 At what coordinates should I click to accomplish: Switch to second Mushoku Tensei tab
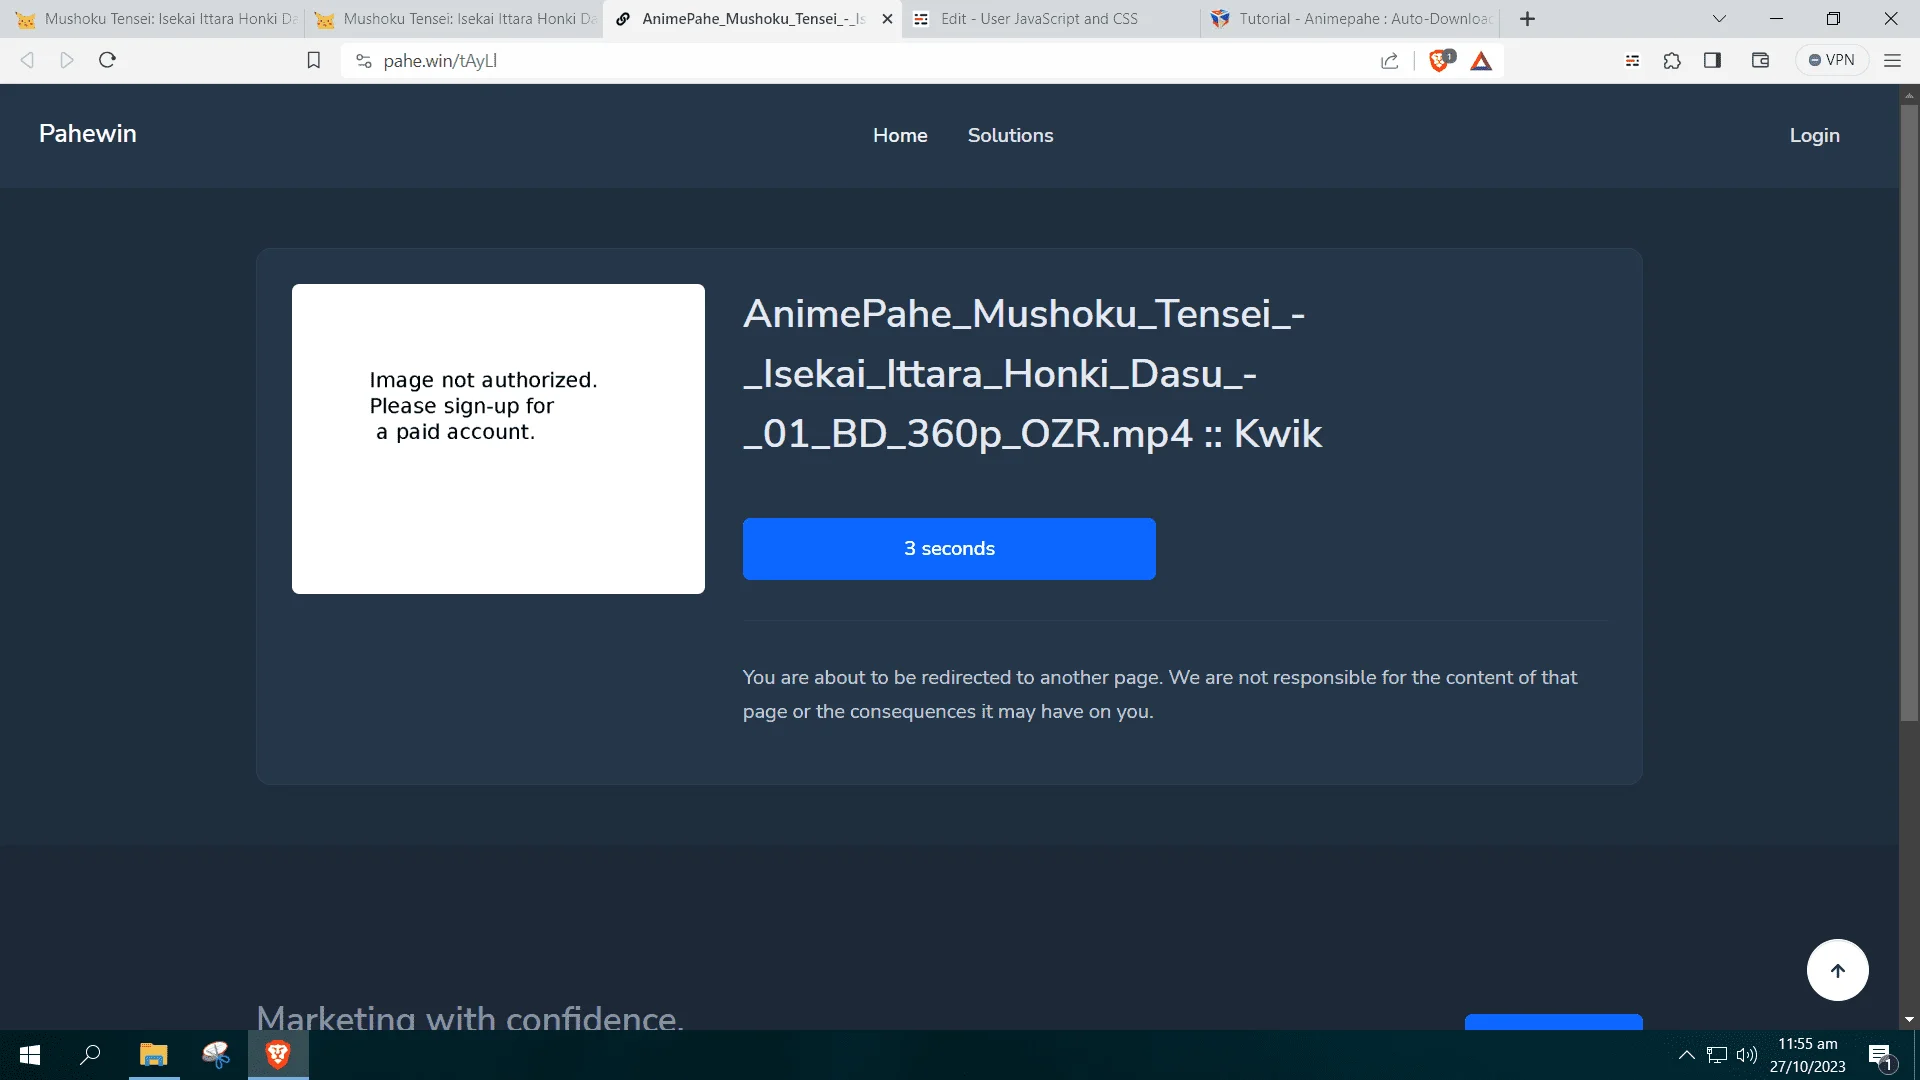(x=454, y=19)
